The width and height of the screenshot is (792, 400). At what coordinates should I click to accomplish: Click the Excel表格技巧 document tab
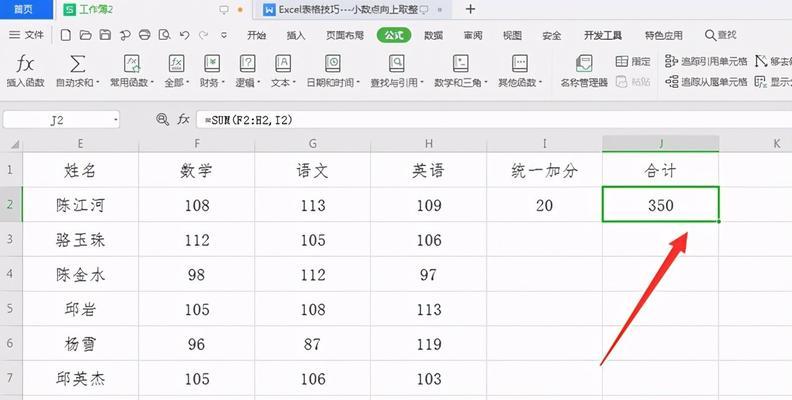coord(354,10)
